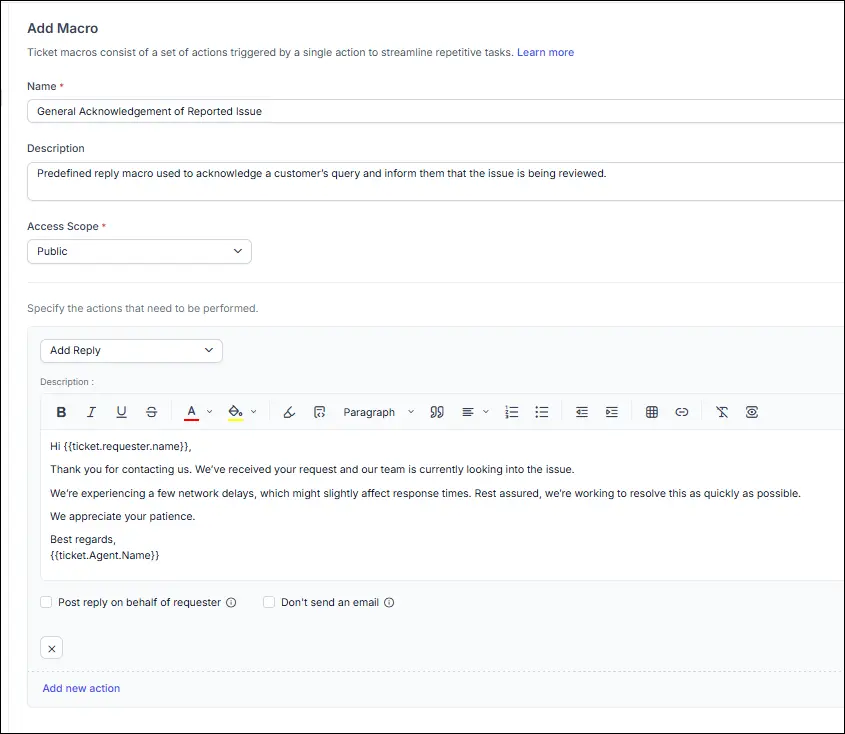Open the Add Reply action type dropdown
The height and width of the screenshot is (734, 845).
click(x=131, y=351)
